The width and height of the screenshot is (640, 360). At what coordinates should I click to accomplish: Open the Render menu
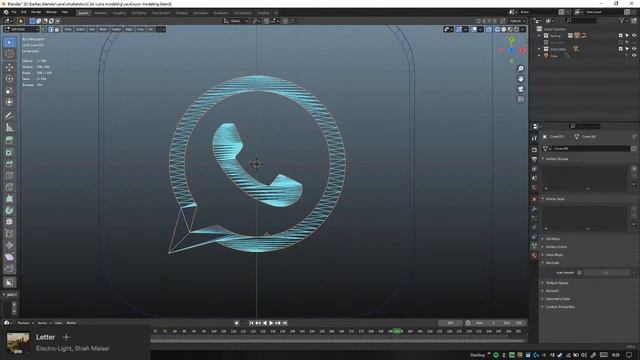click(x=36, y=12)
